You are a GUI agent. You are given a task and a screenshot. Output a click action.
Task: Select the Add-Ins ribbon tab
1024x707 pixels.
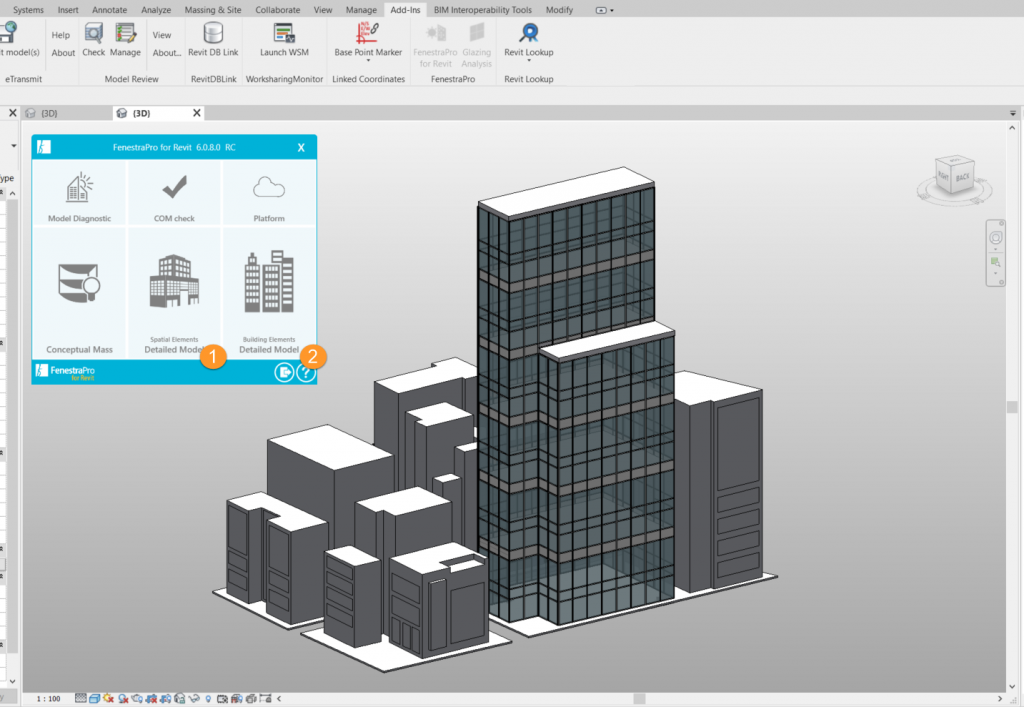405,10
